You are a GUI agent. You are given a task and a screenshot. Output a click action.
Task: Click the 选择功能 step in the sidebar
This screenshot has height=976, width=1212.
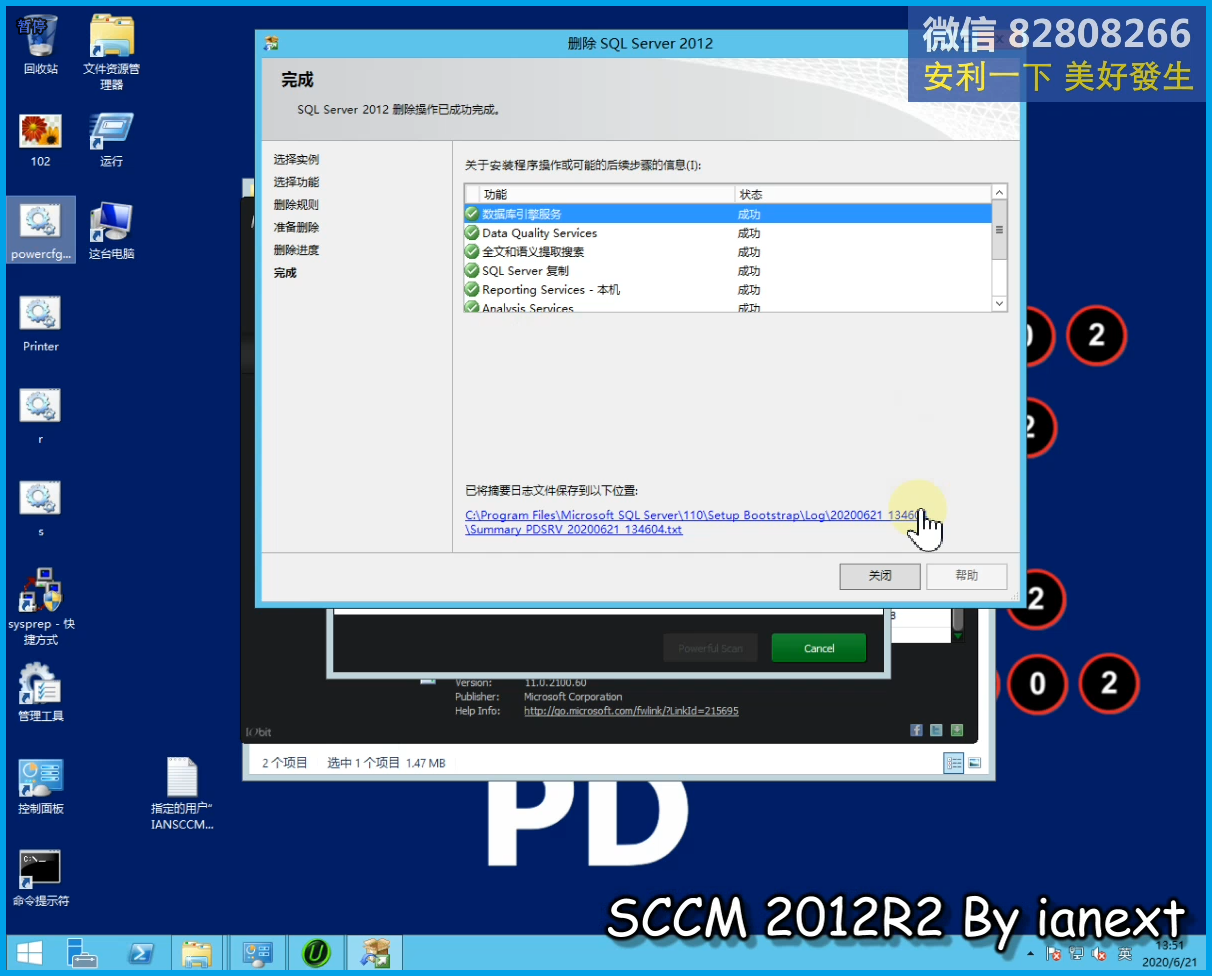pos(296,182)
